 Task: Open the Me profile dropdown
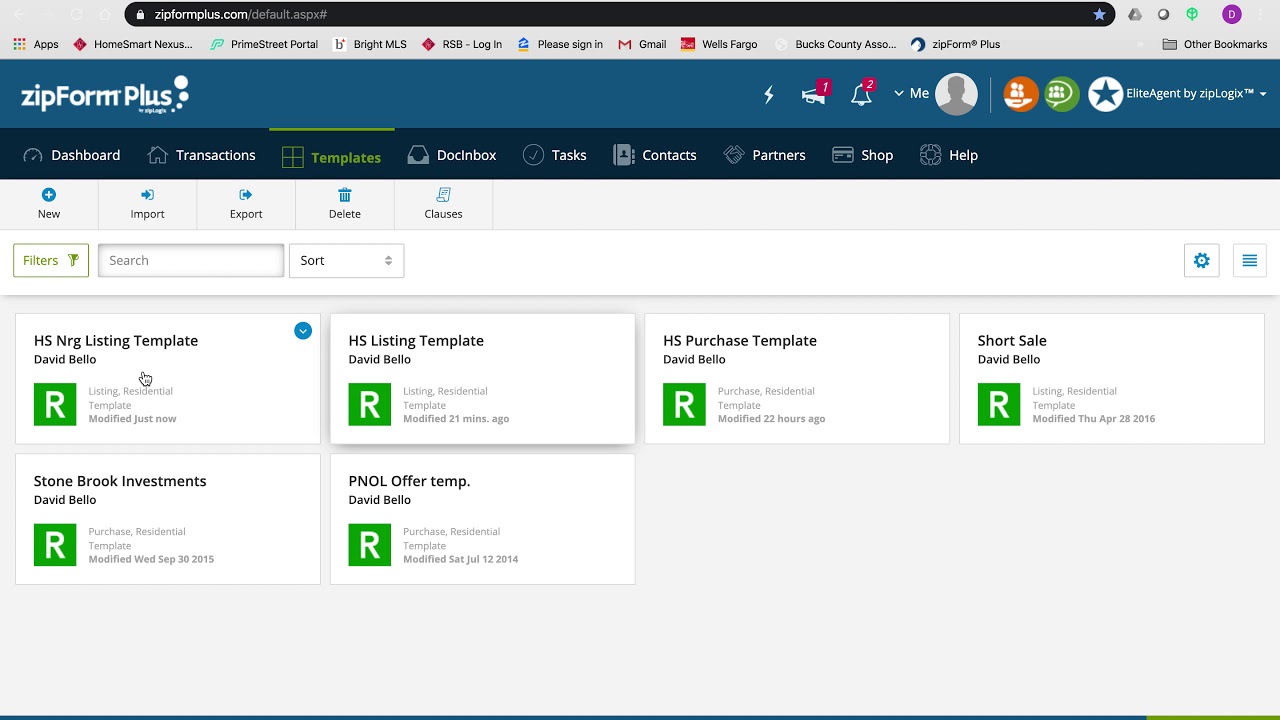point(912,94)
